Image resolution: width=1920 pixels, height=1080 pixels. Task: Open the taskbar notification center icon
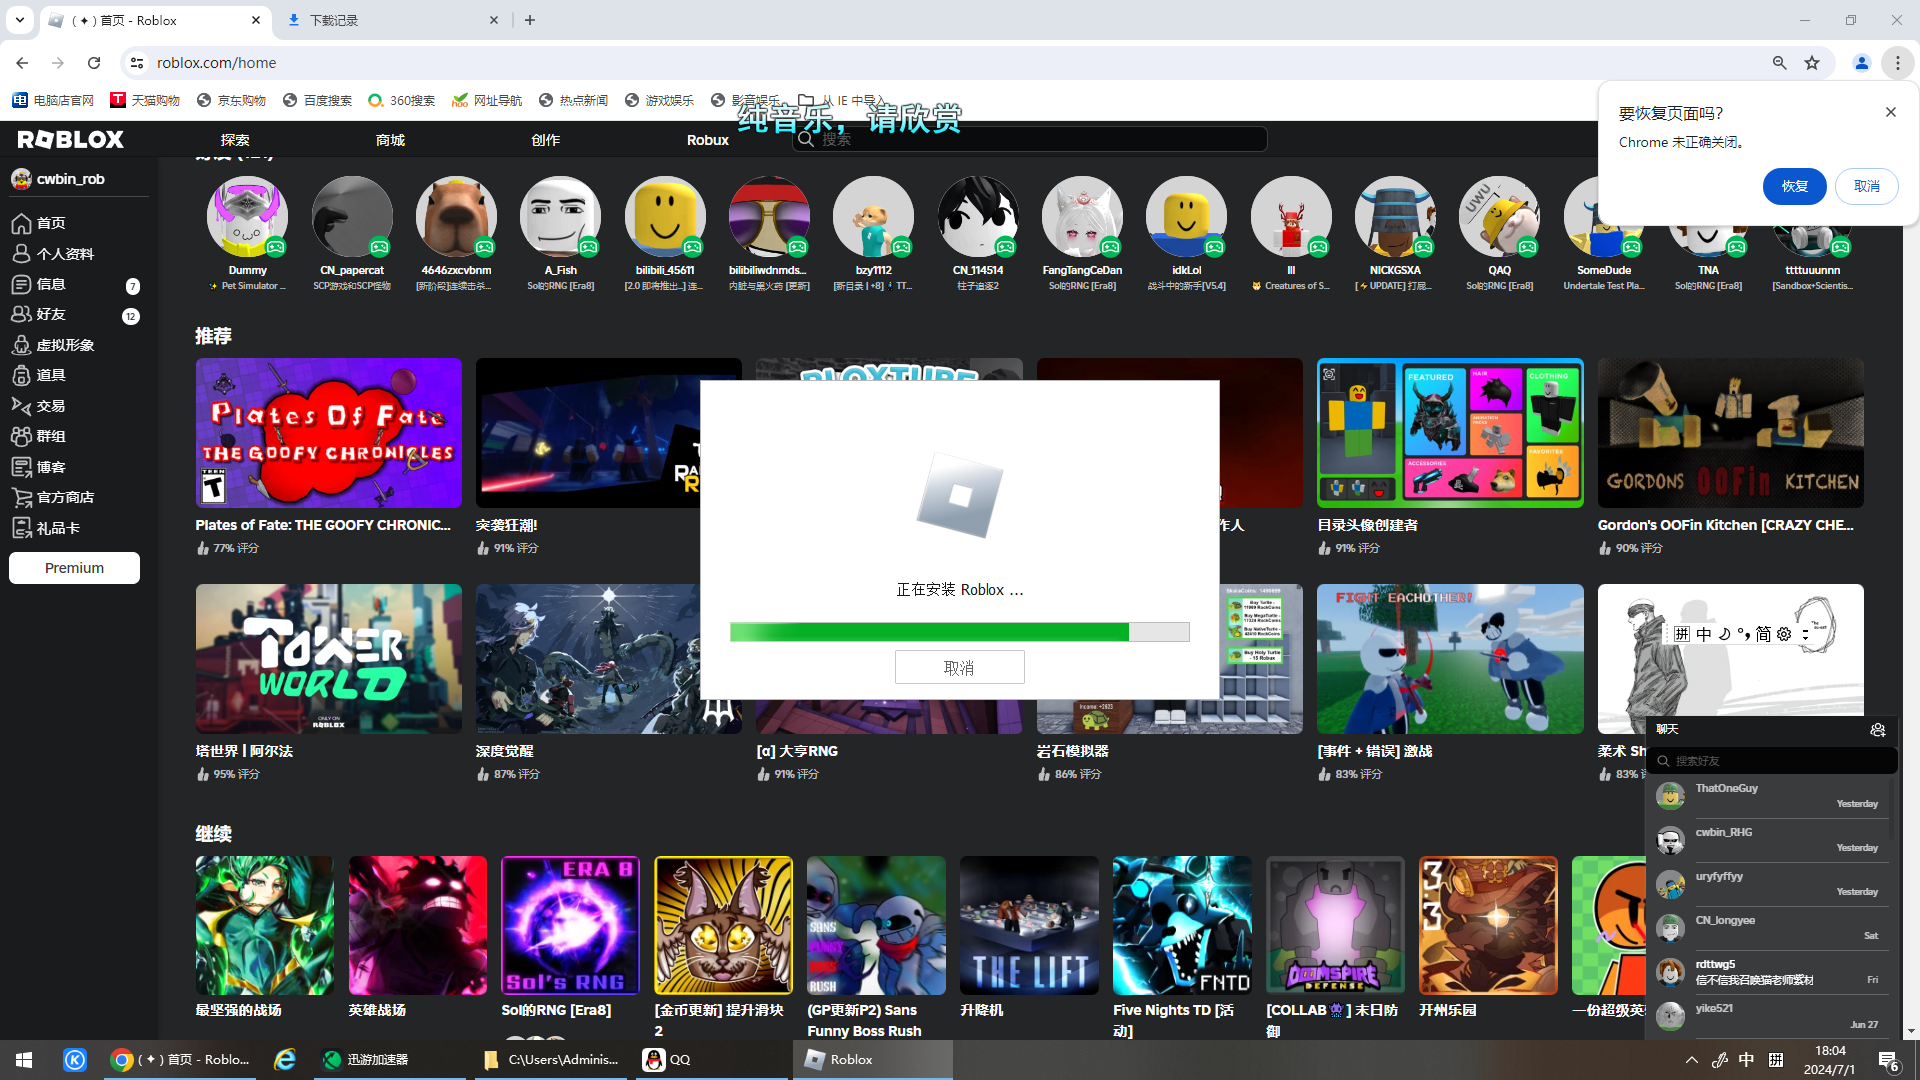tap(1888, 1060)
